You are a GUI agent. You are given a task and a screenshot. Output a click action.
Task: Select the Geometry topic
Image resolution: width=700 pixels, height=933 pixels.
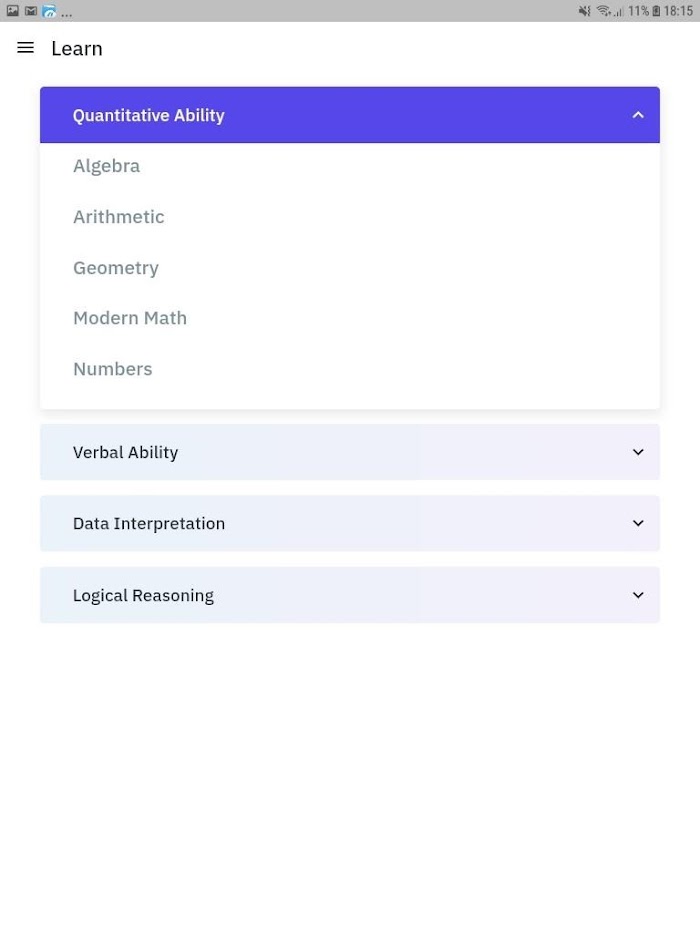[x=116, y=268]
